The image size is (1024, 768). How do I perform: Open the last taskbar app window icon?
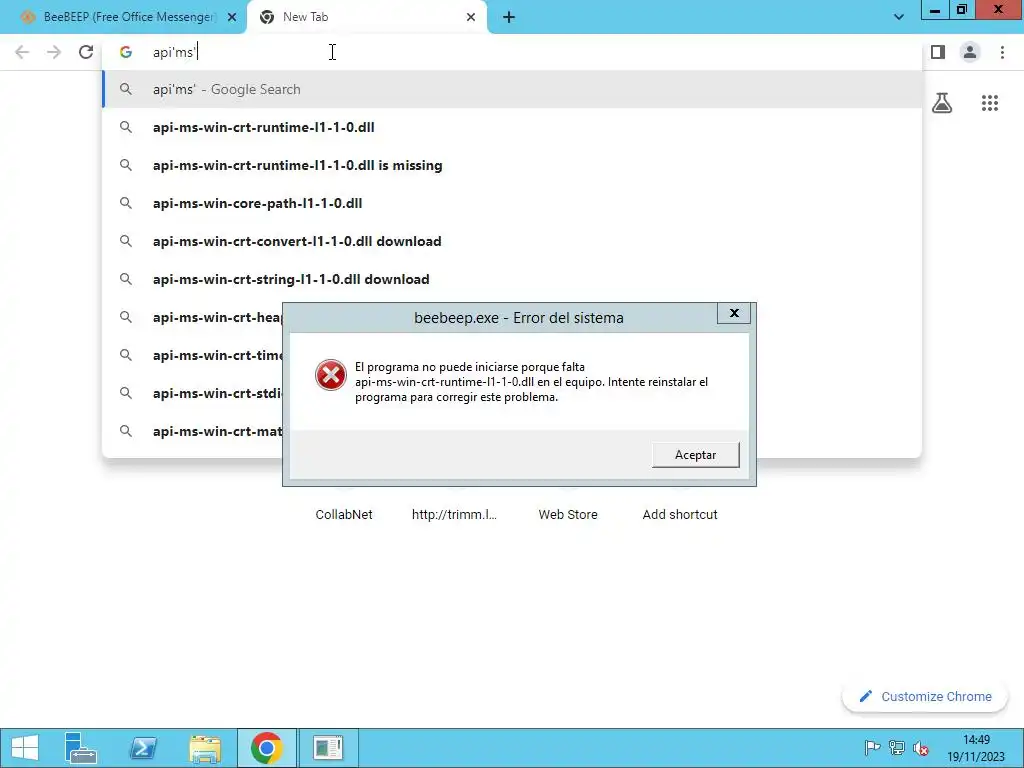(328, 748)
